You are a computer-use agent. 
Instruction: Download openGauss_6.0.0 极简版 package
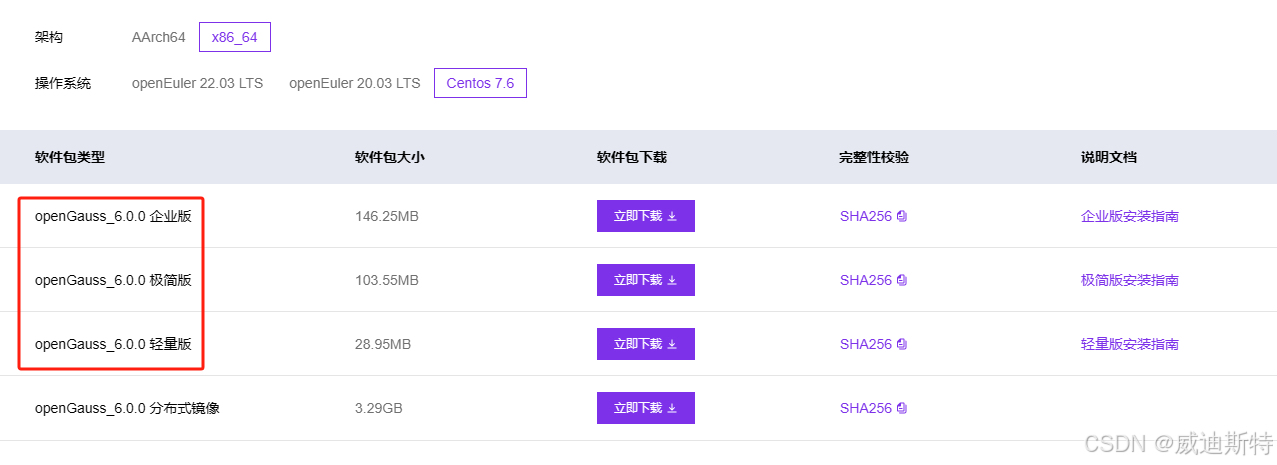645,280
